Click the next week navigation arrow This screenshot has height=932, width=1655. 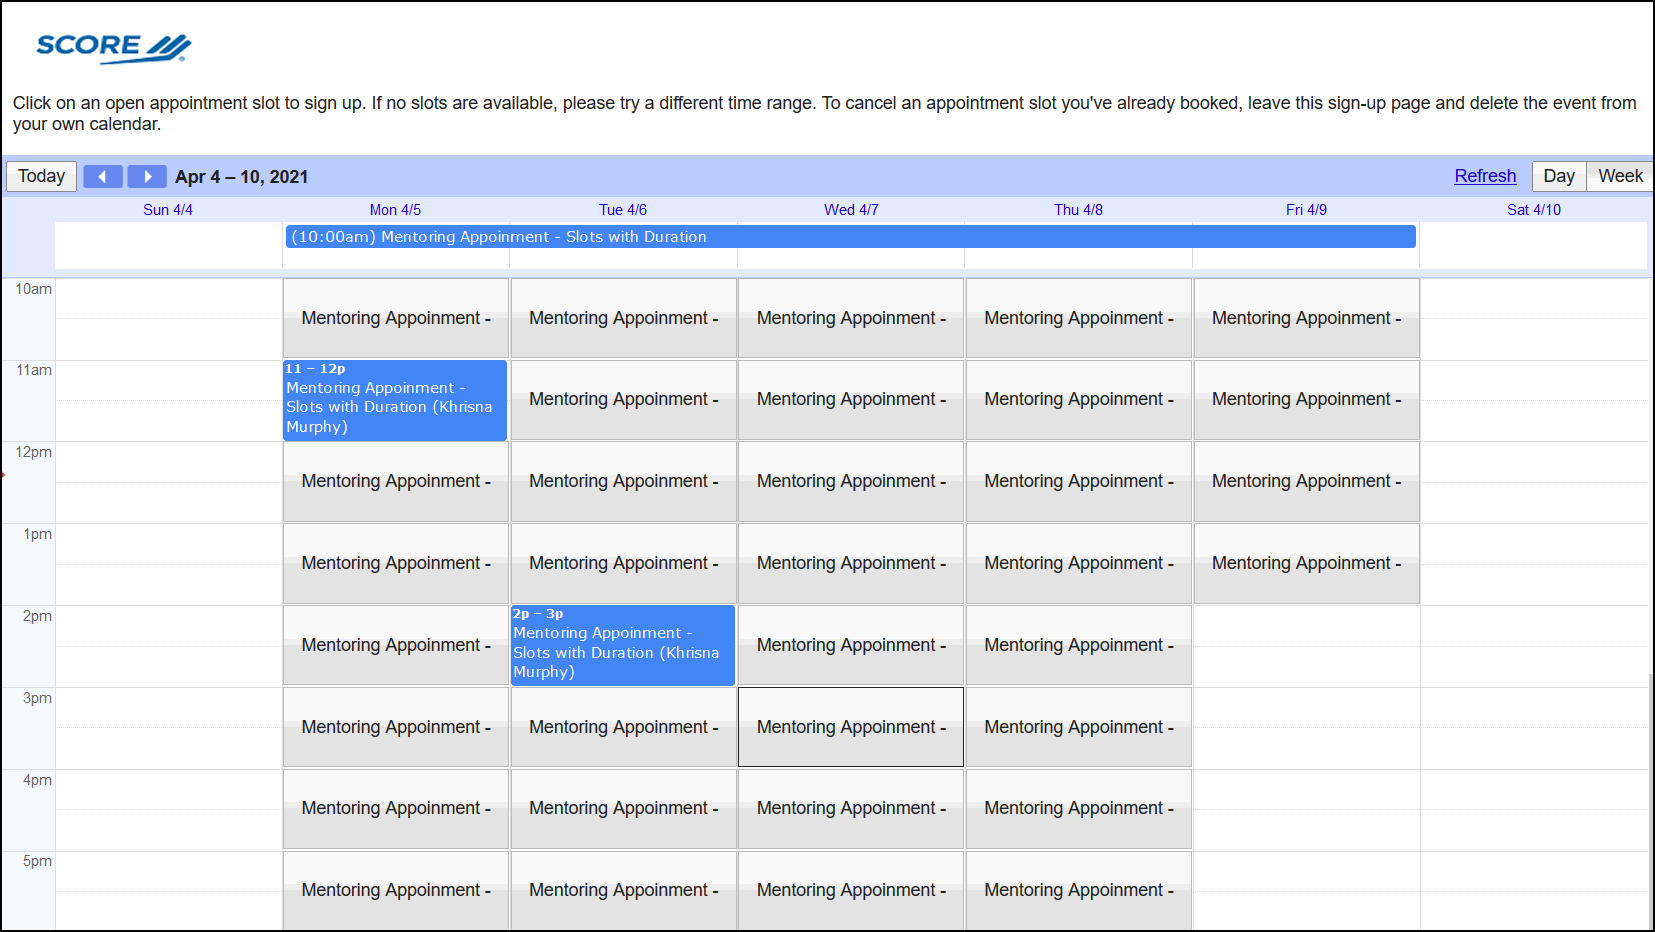point(146,176)
